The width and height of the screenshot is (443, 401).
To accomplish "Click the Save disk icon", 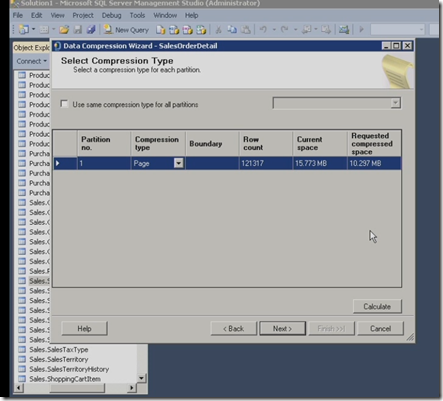I will [x=78, y=30].
